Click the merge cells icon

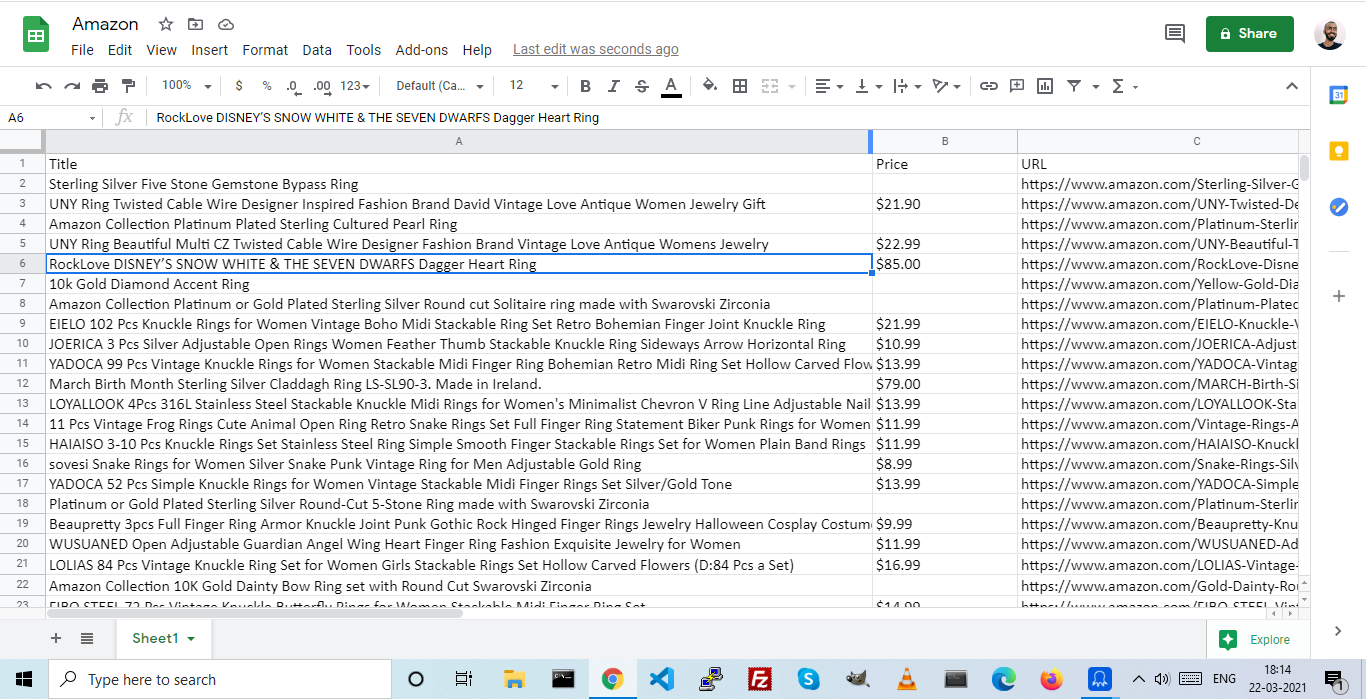(x=769, y=86)
